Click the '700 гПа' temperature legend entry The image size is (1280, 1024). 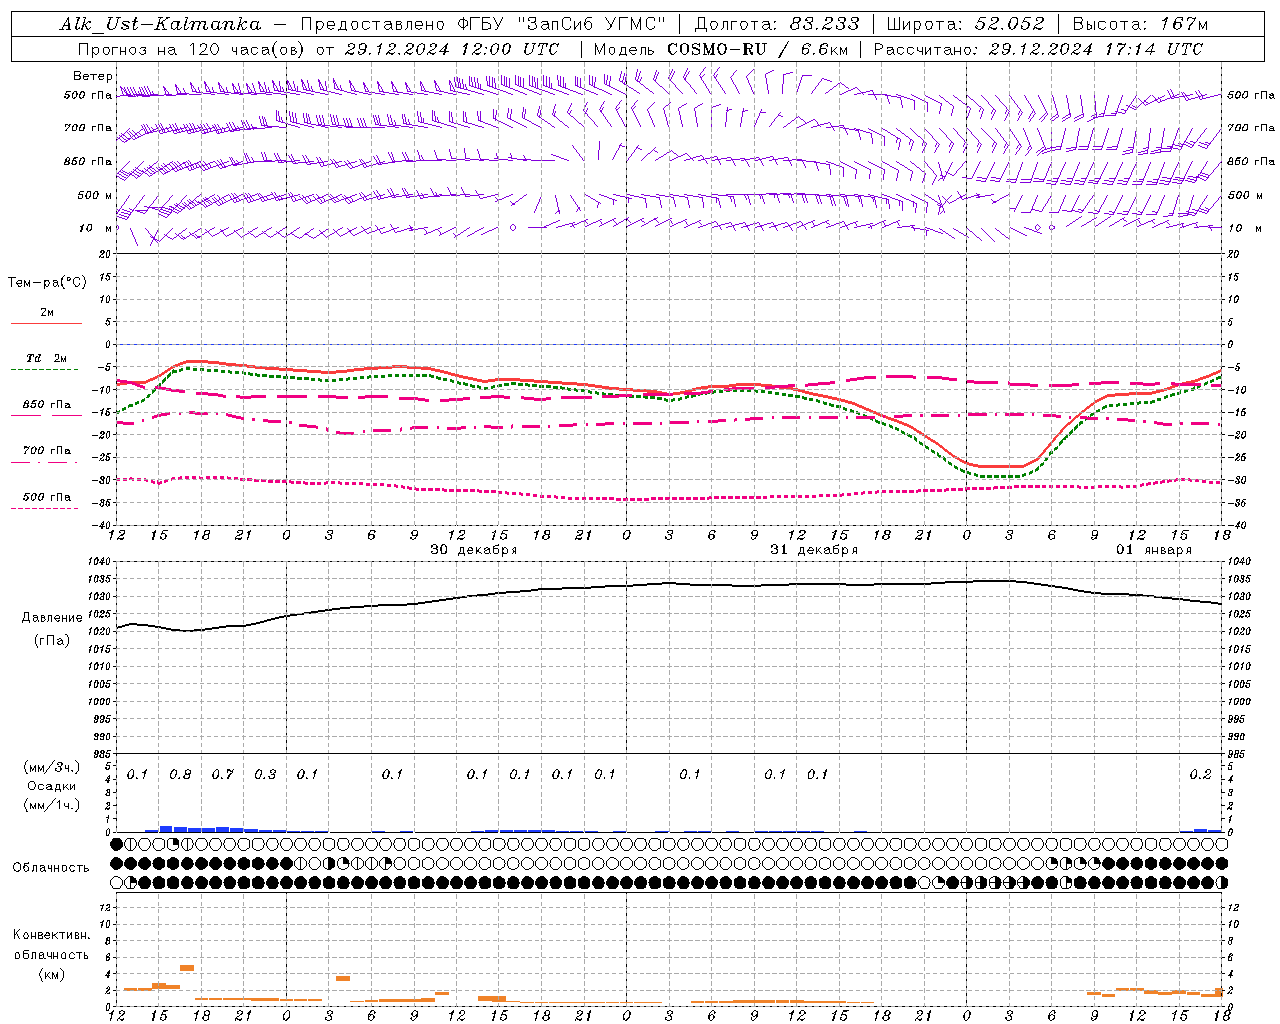click(47, 450)
